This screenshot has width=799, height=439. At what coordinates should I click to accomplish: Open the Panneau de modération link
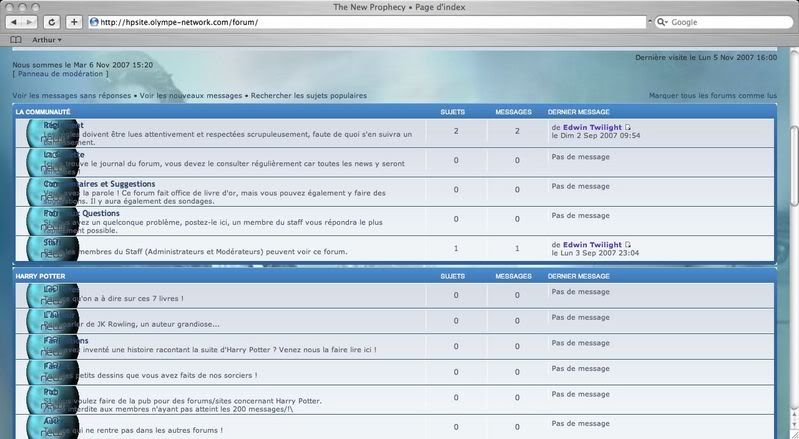[62, 74]
